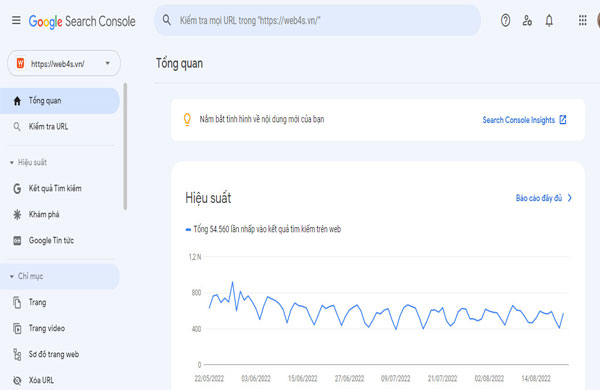The image size is (600, 390).
Task: Open the property selector https://web4s.vn/
Action: 64,63
